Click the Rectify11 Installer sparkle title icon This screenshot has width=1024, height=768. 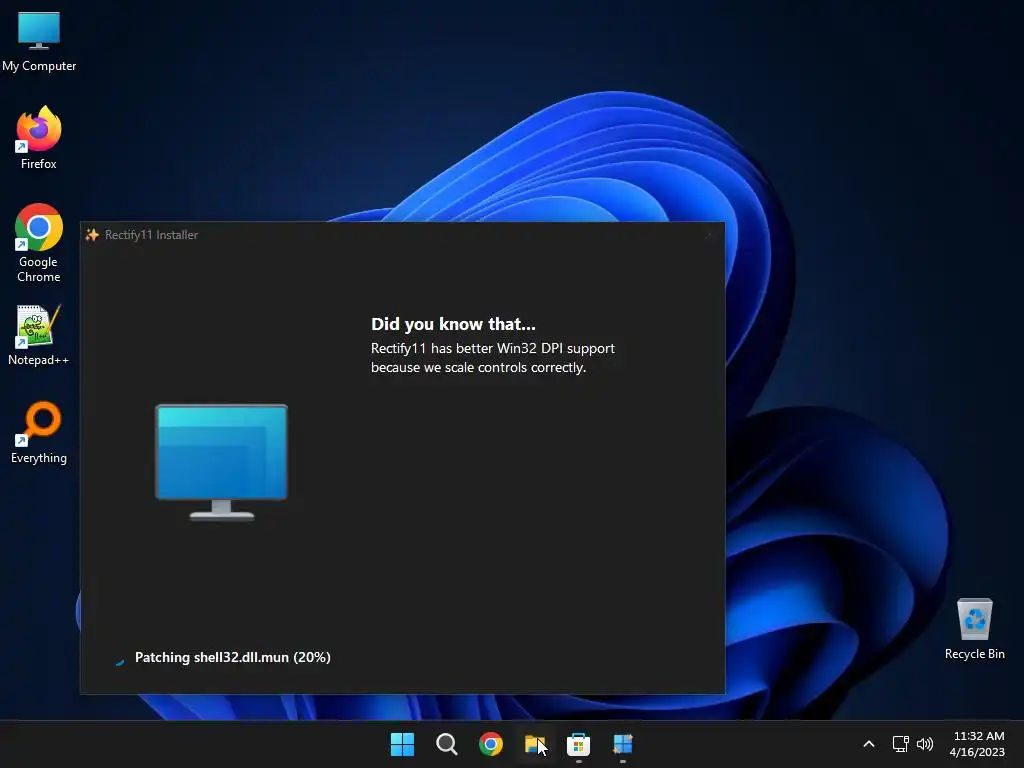click(92, 234)
